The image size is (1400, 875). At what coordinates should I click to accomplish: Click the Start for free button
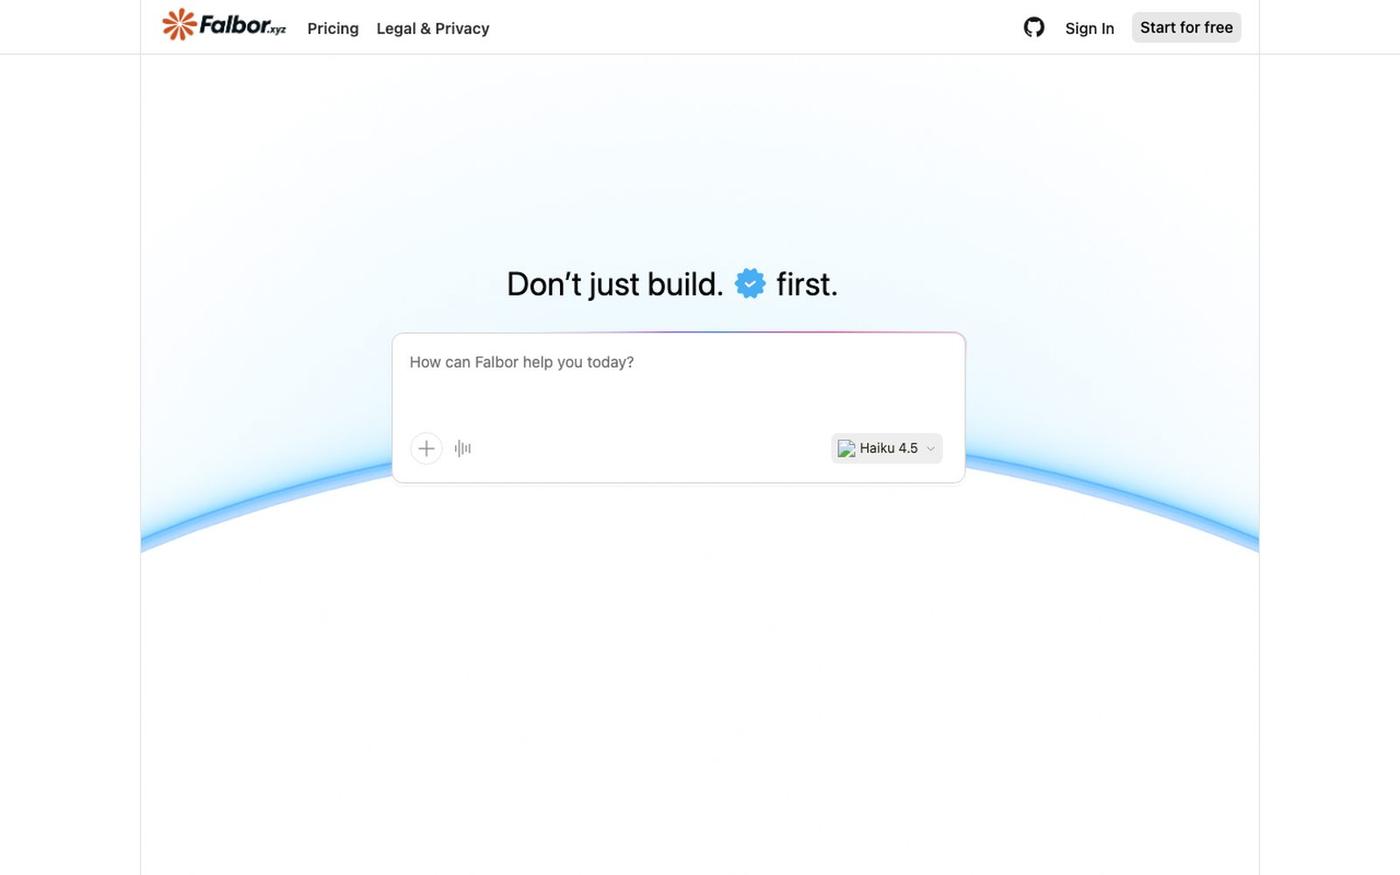(1186, 27)
